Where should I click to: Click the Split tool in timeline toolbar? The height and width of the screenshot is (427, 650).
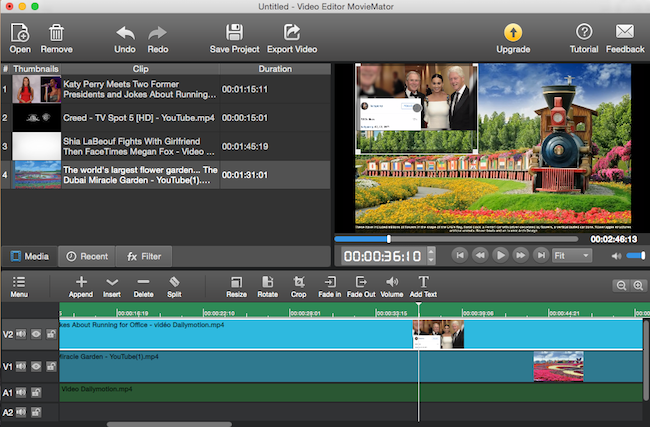(x=174, y=287)
